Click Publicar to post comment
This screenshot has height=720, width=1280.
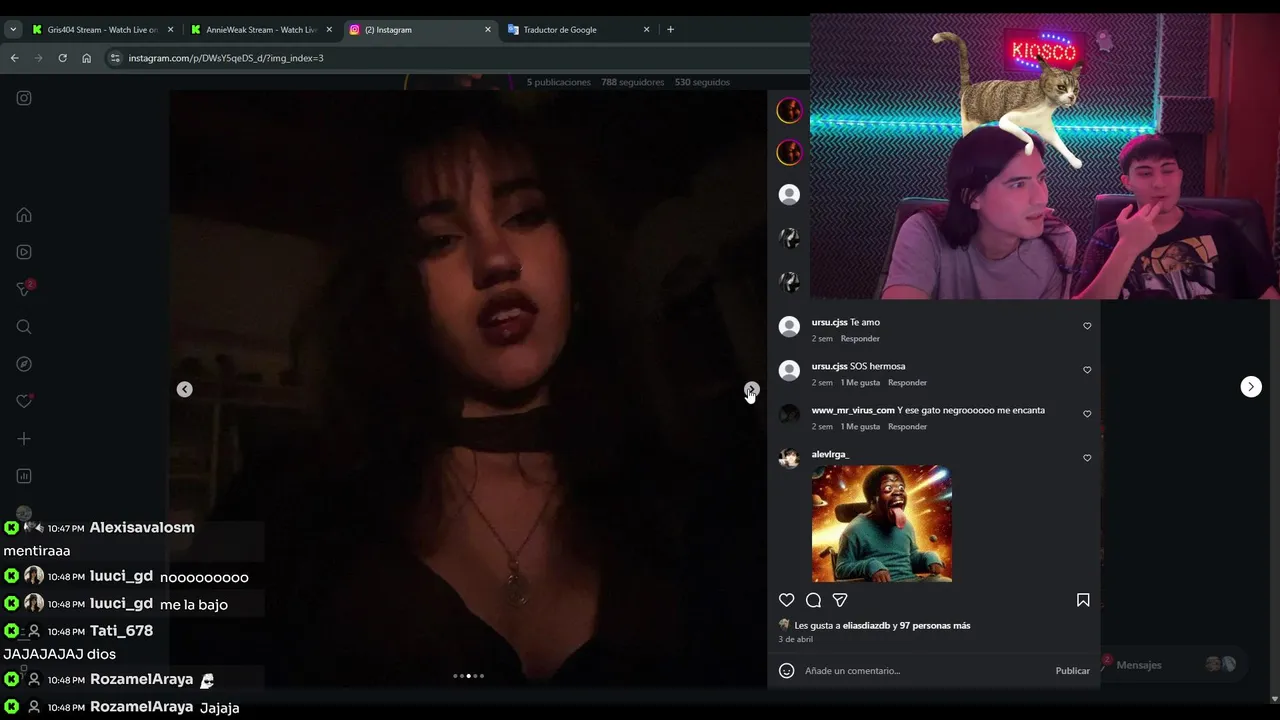[x=1072, y=671]
